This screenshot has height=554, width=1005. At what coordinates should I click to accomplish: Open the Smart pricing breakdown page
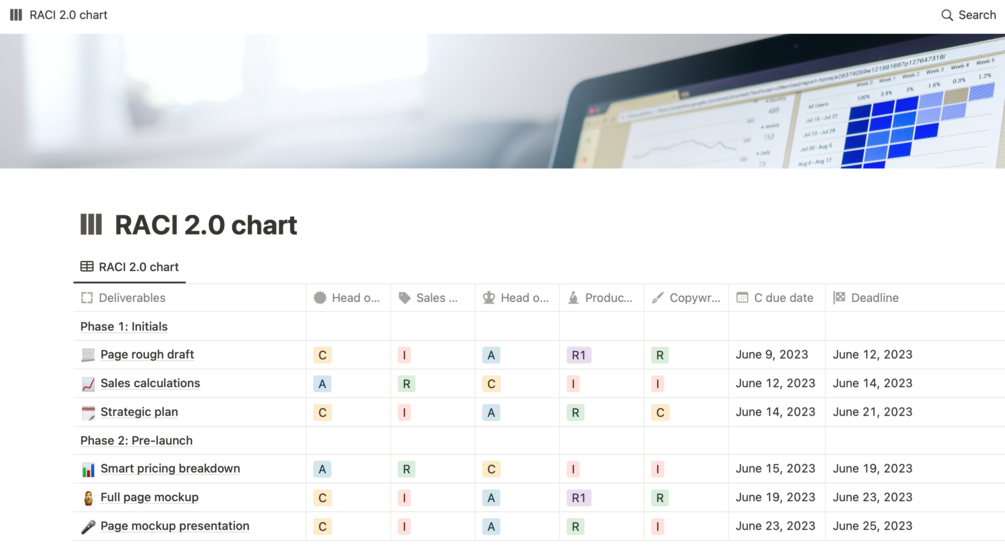coord(170,469)
